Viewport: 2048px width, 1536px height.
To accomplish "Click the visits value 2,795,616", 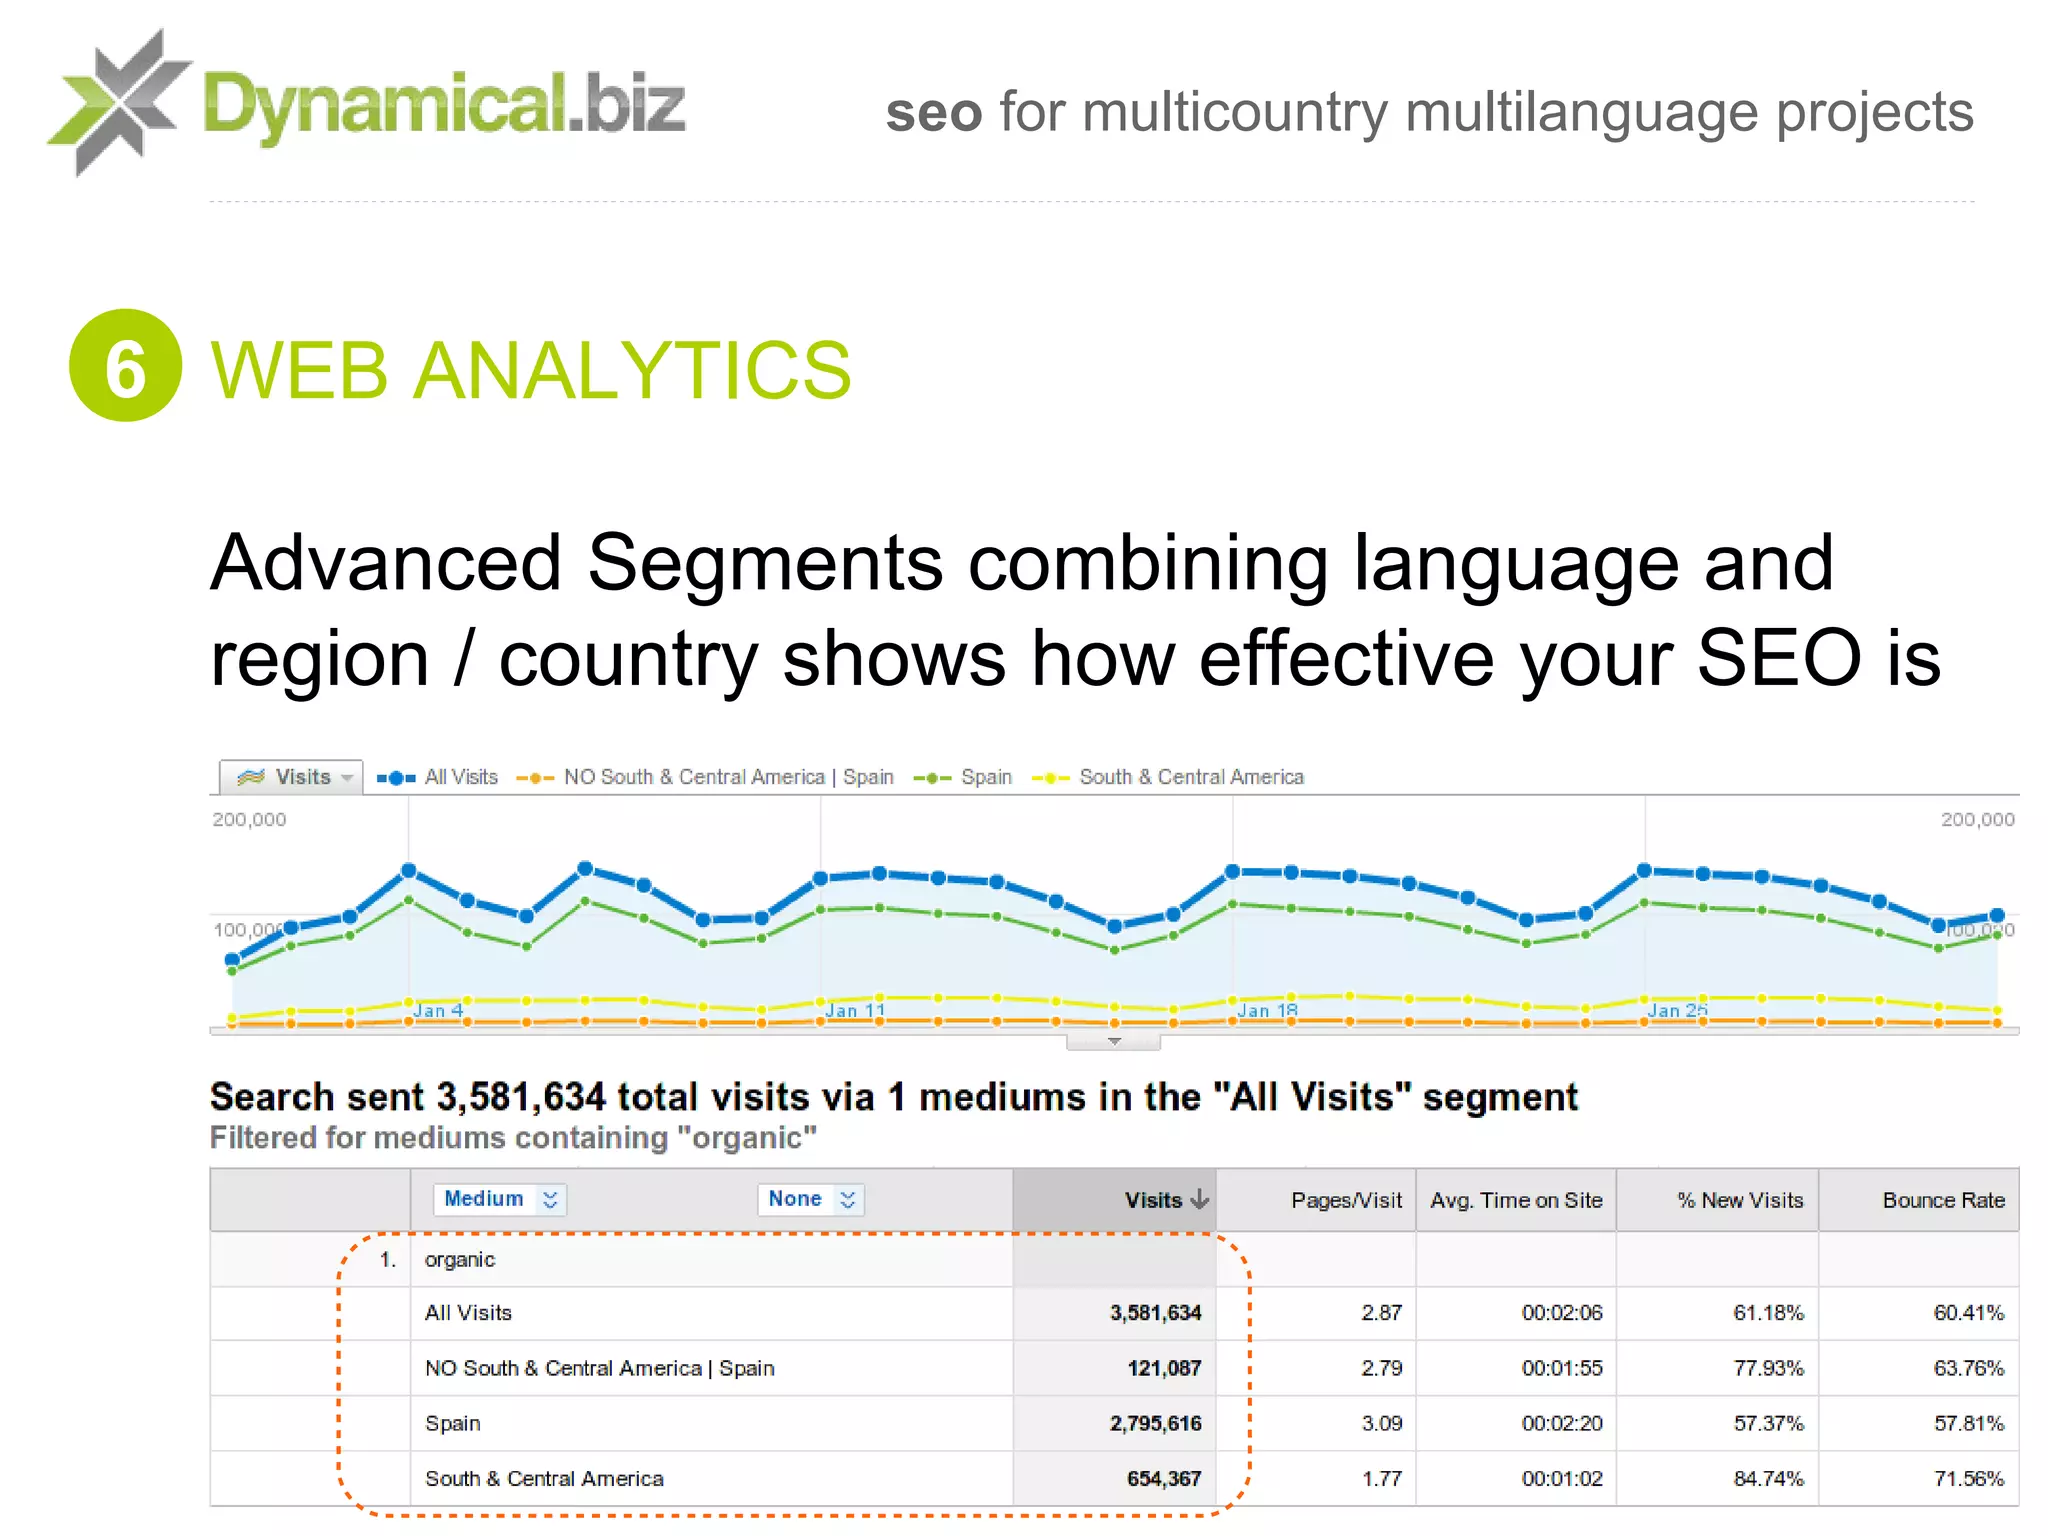I will [1155, 1423].
